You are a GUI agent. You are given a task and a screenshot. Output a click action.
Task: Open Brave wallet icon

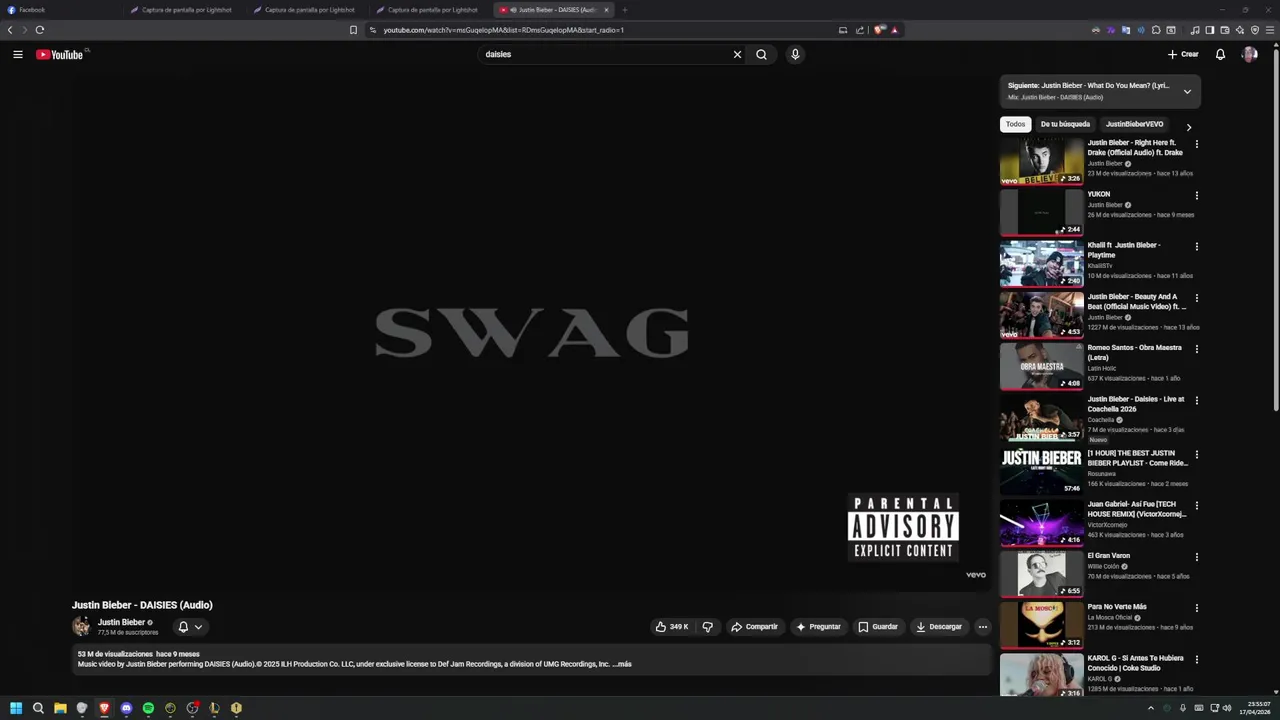(1225, 30)
